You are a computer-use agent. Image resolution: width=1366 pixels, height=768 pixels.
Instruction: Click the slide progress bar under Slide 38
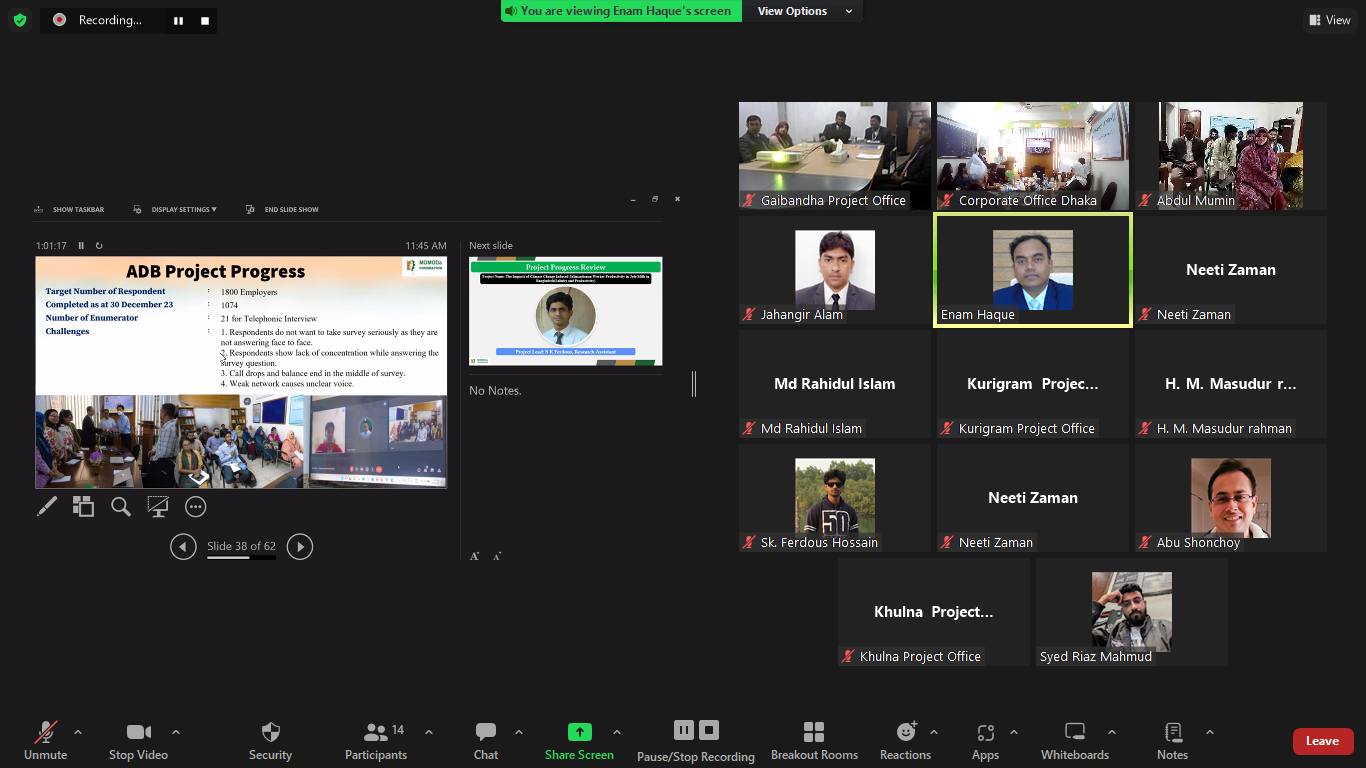(241, 557)
